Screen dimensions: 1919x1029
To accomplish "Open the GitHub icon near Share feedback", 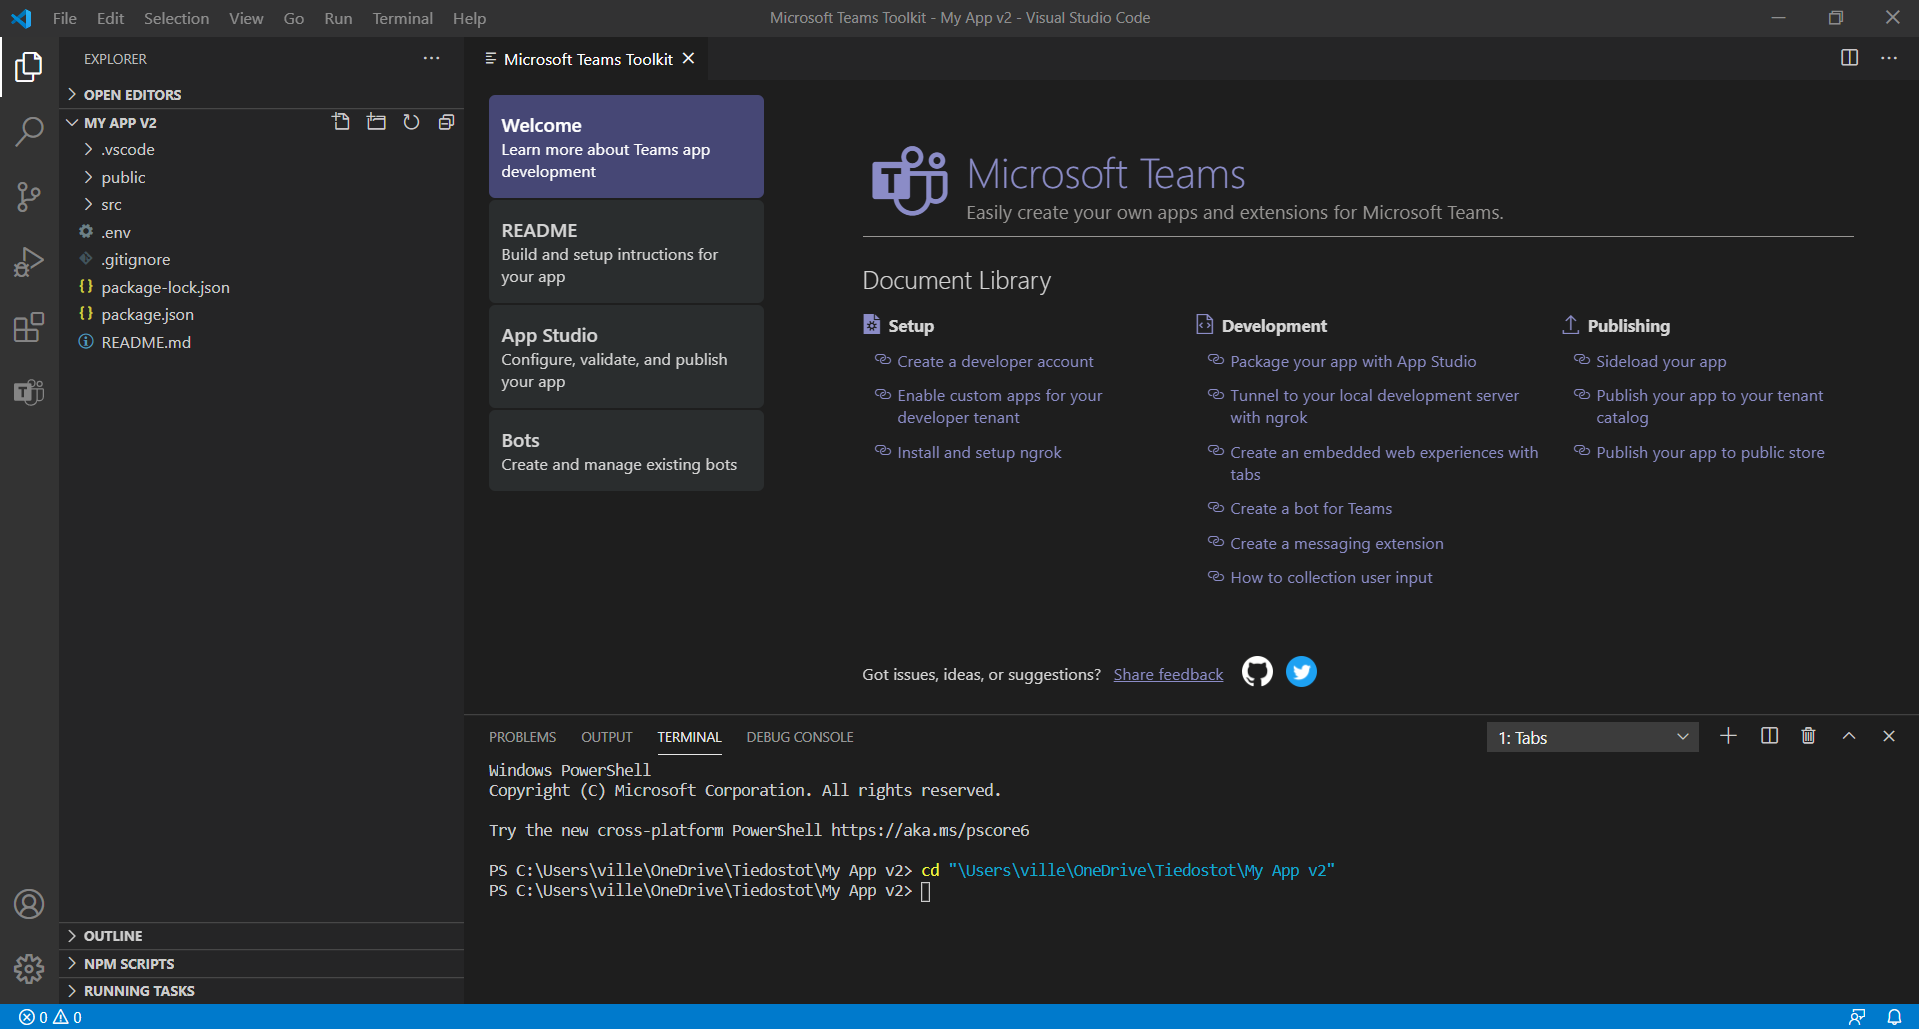I will (1256, 671).
